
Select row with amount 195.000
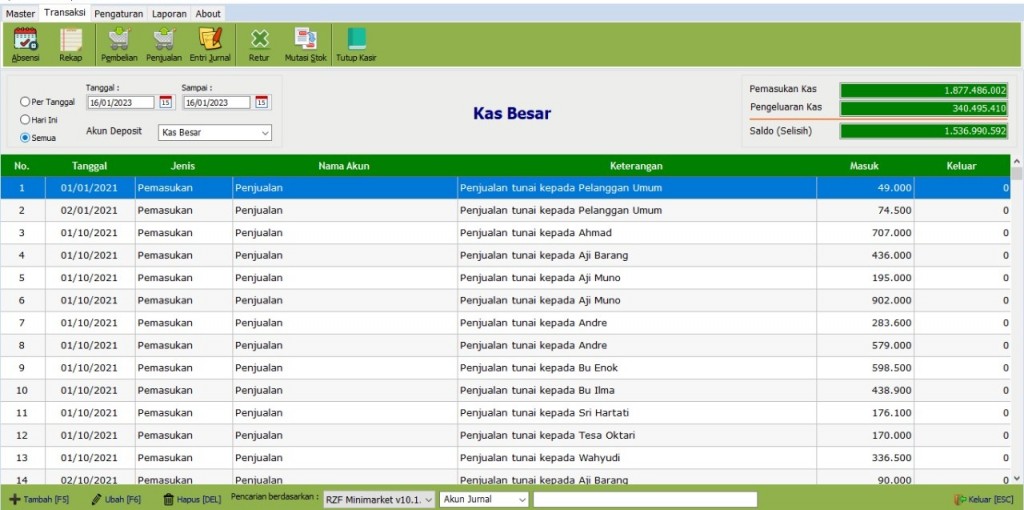[x=505, y=278]
